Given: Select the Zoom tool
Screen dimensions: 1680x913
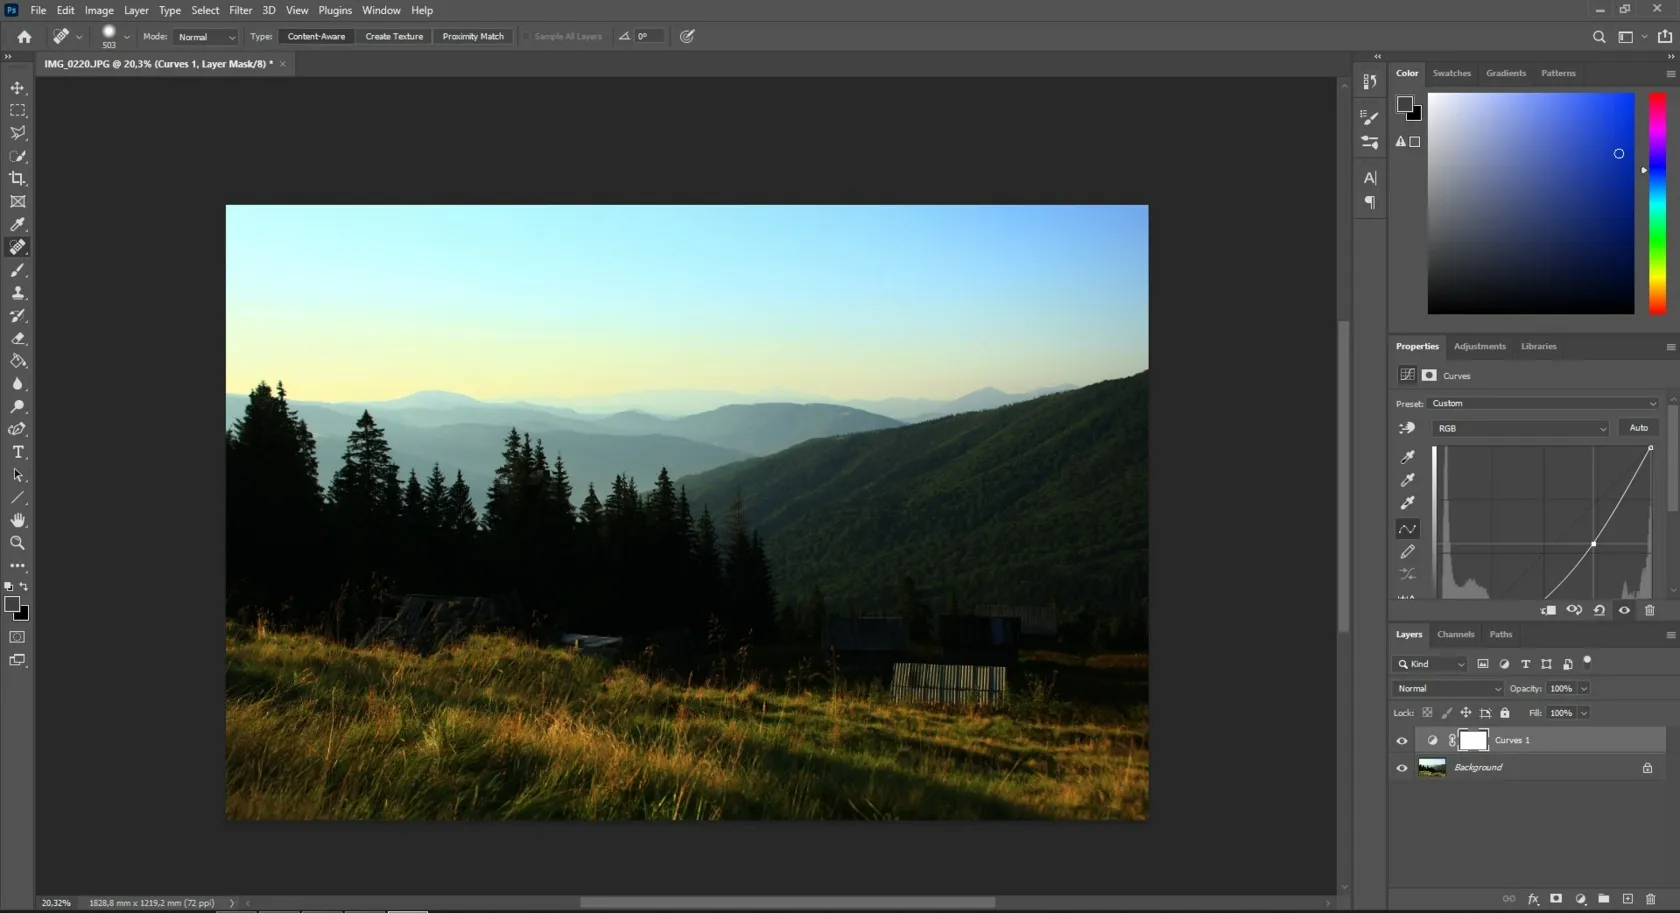Looking at the screenshot, I should [x=18, y=543].
